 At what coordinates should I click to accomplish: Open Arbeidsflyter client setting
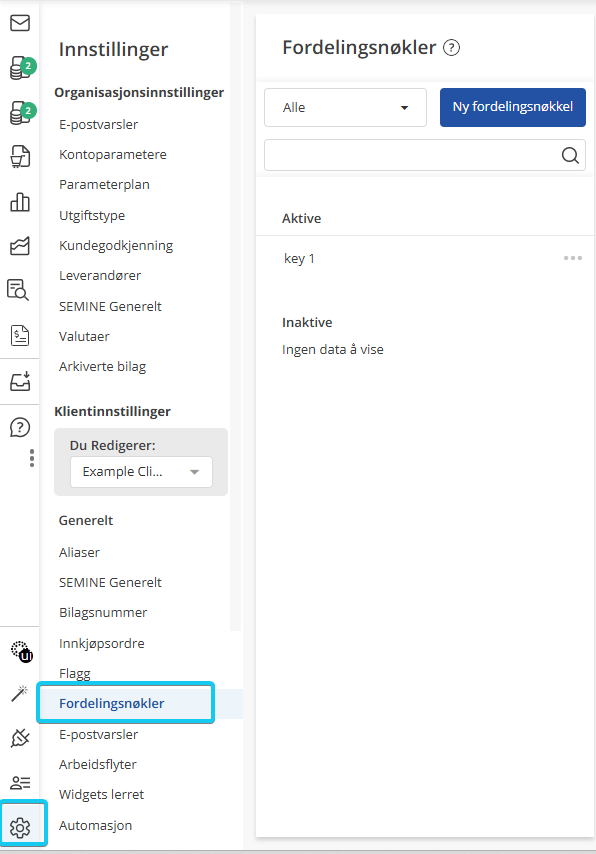[98, 765]
